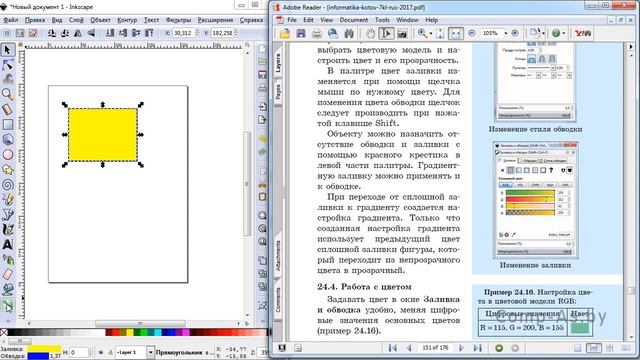Select the Ellipse tool in Inkscape
Viewport: 640px width, 360px height.
click(x=7, y=155)
